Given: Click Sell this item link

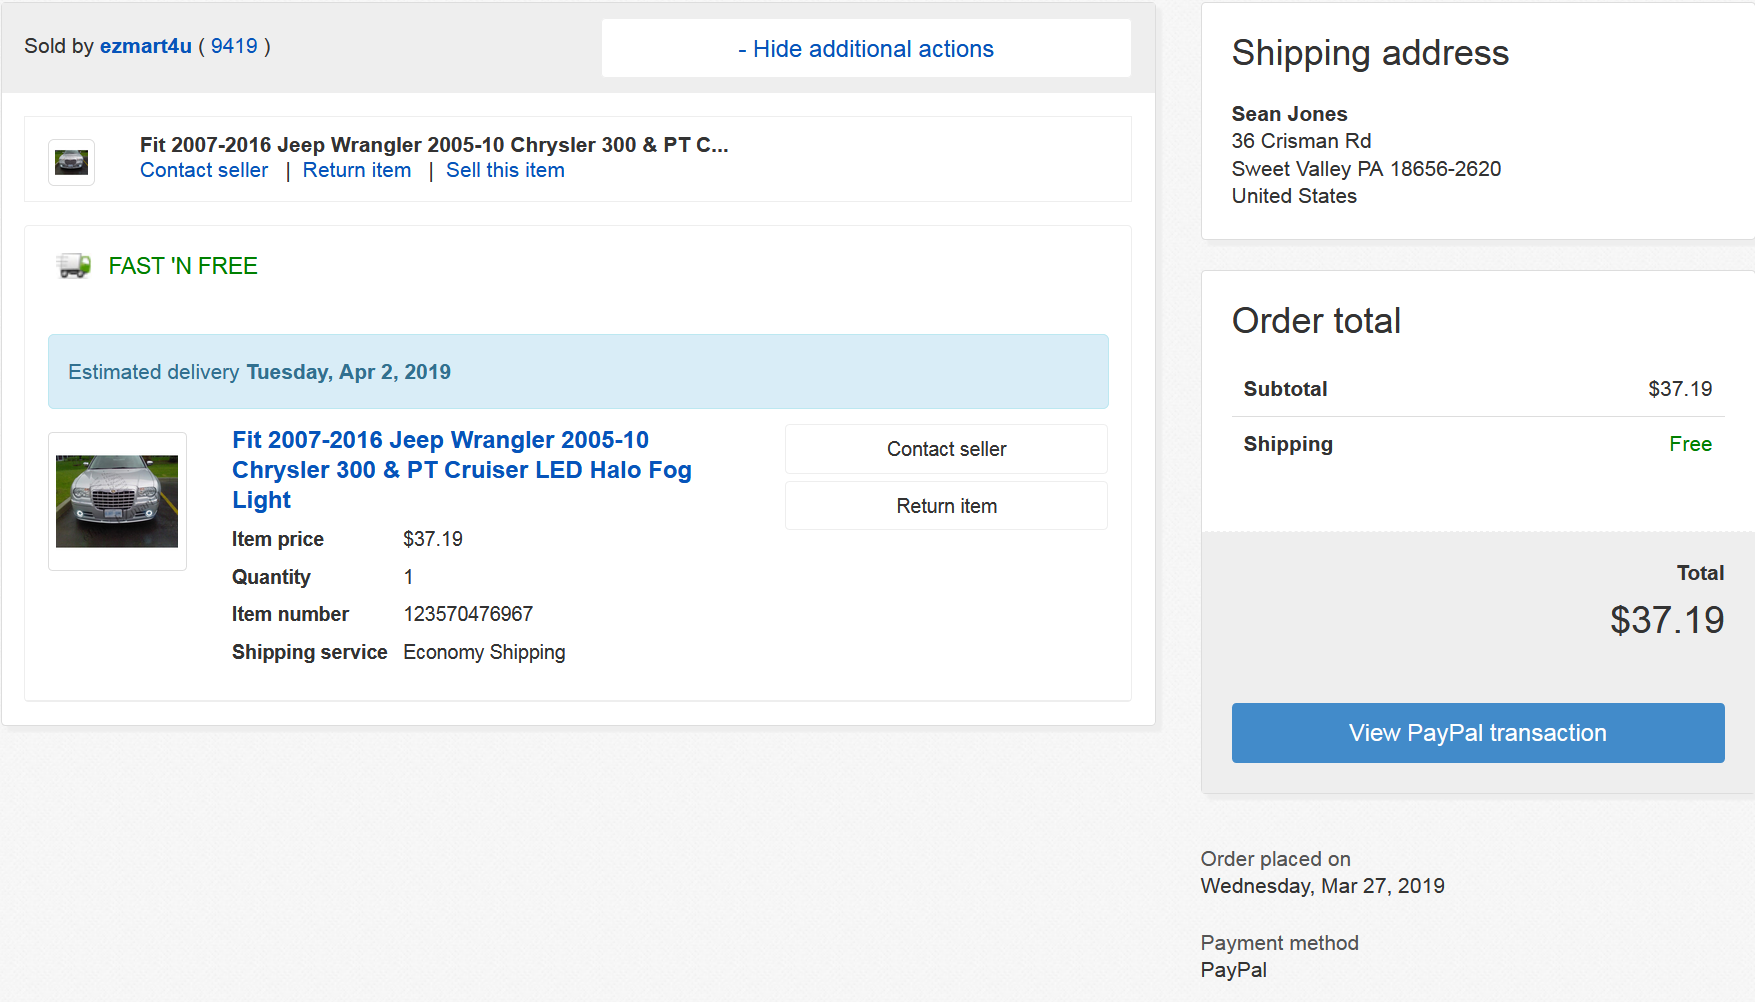Looking at the screenshot, I should click(505, 170).
